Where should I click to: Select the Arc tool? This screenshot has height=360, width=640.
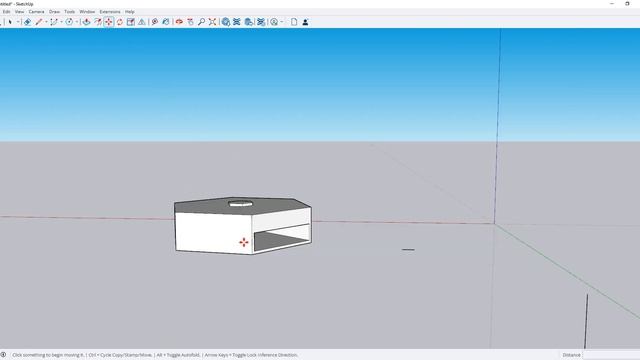(x=54, y=22)
